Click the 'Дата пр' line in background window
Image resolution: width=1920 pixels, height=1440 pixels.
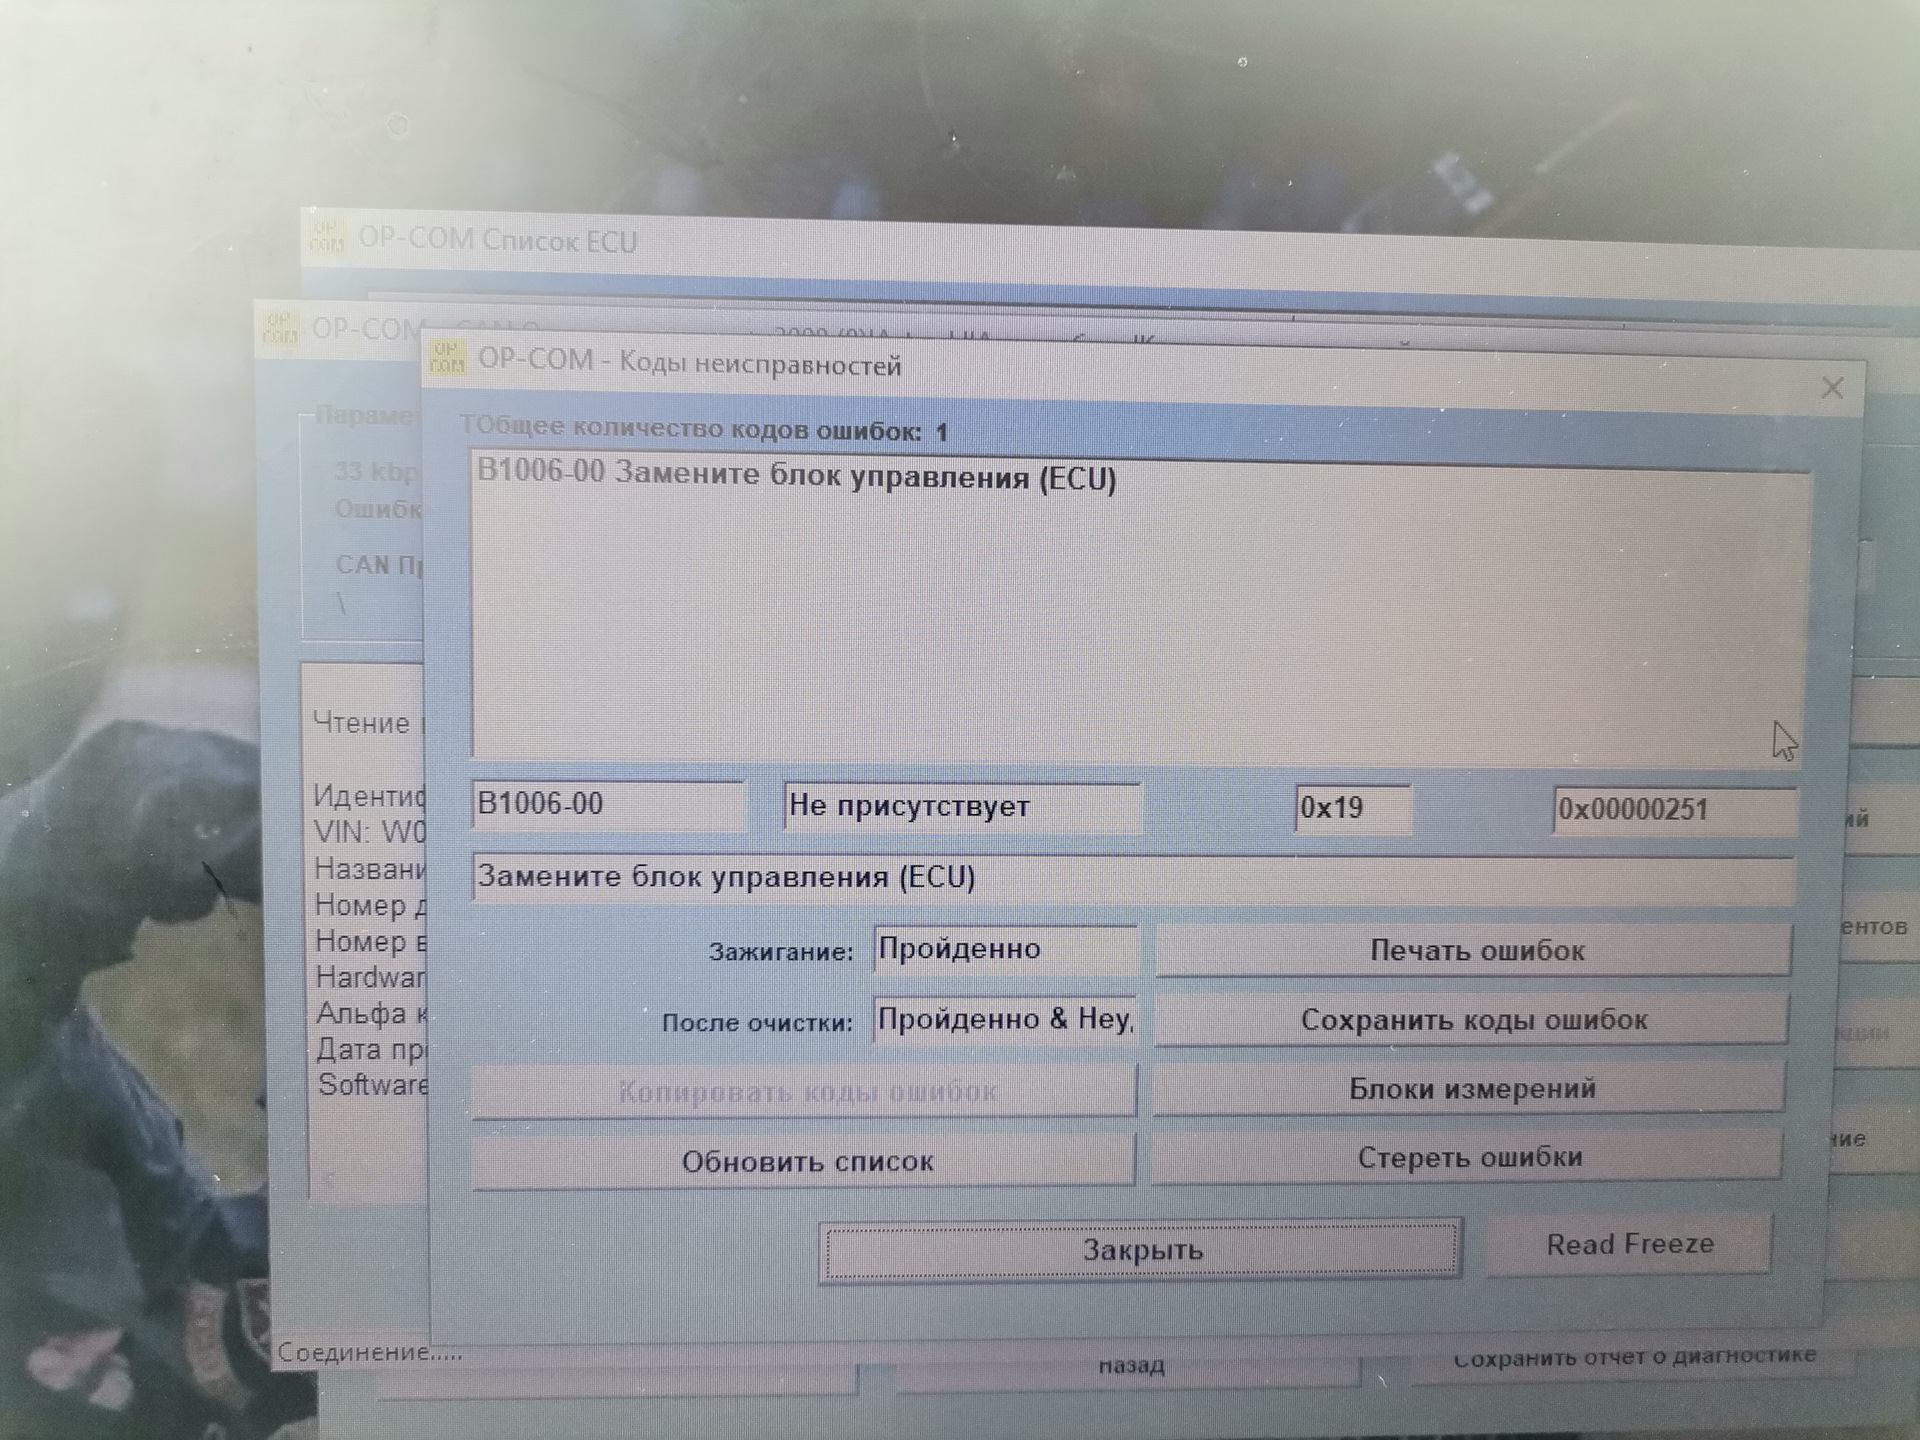click(371, 1049)
